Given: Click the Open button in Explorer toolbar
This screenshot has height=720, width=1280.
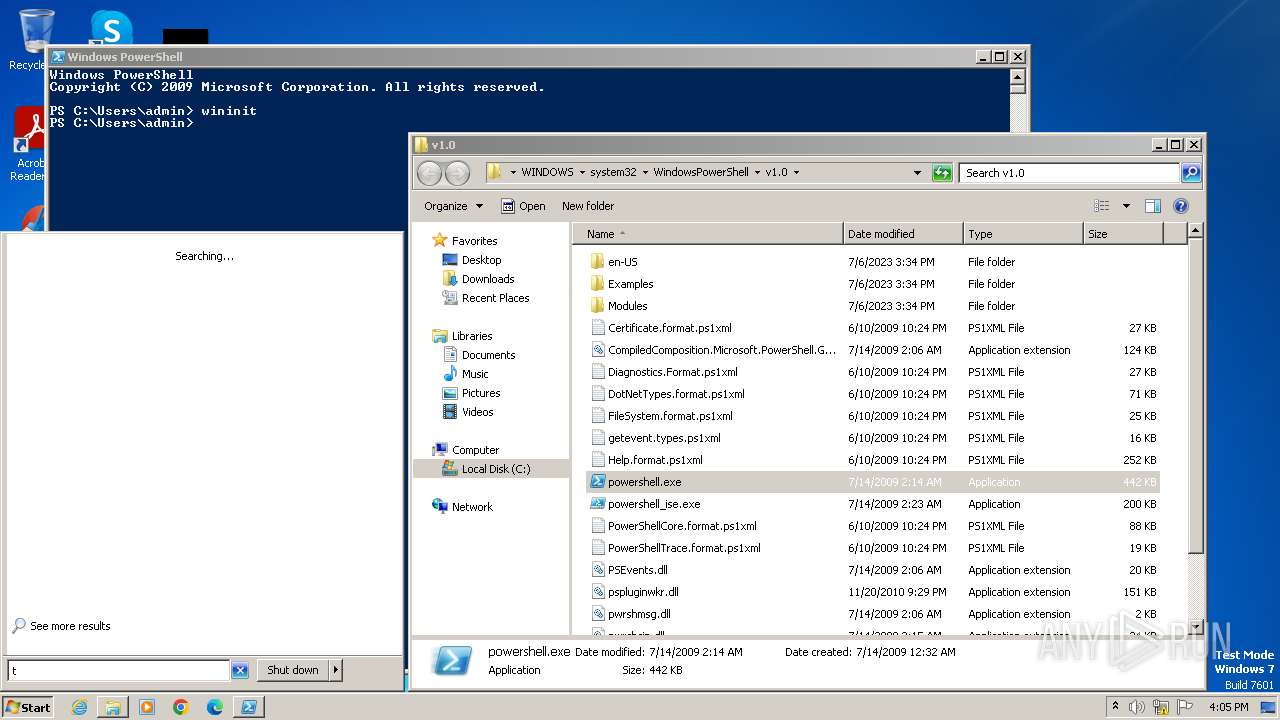Looking at the screenshot, I should click(x=523, y=206).
